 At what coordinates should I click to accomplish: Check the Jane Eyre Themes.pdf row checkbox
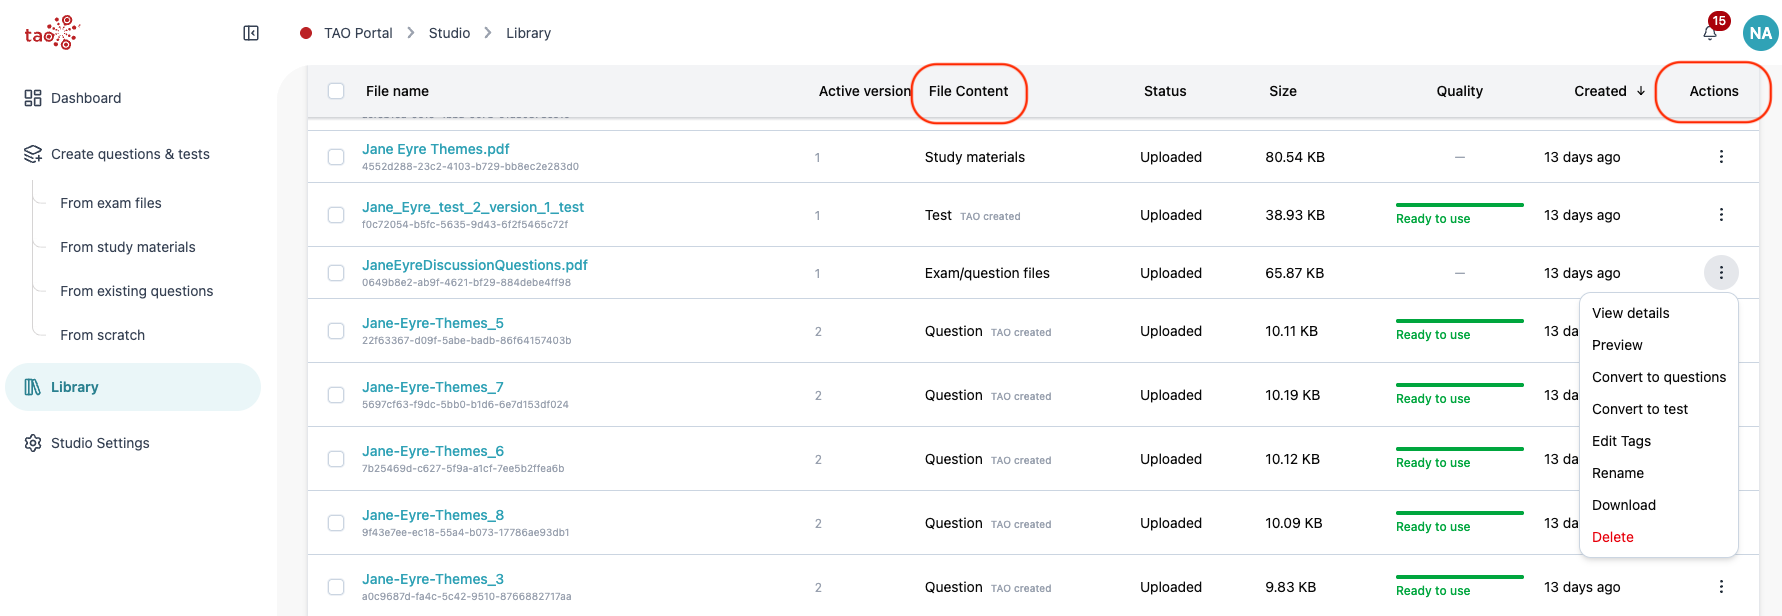(336, 157)
